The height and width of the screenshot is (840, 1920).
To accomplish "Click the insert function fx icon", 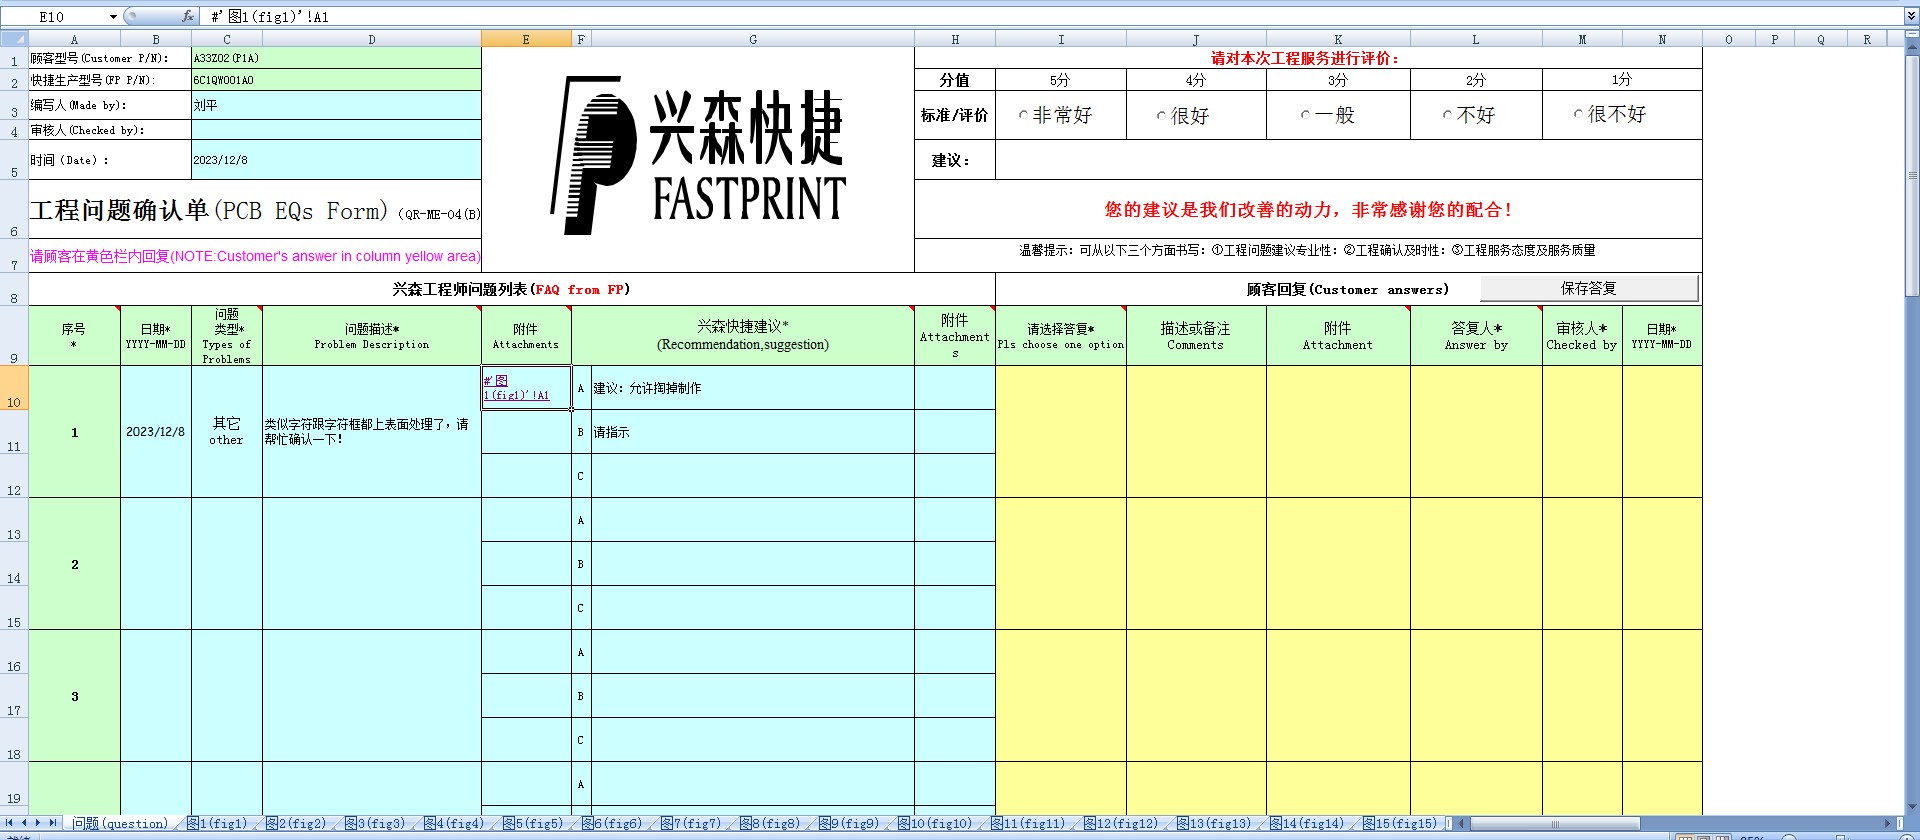I will (x=187, y=16).
